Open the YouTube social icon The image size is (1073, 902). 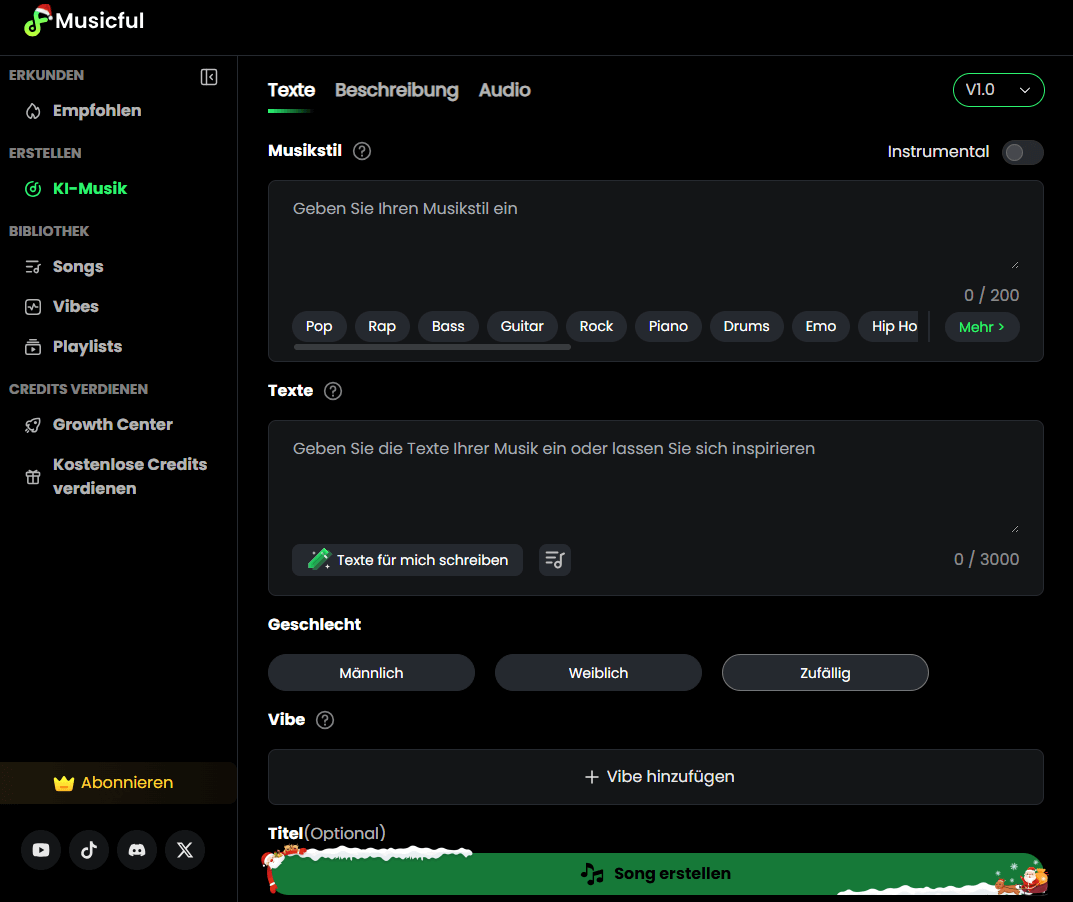tap(41, 850)
